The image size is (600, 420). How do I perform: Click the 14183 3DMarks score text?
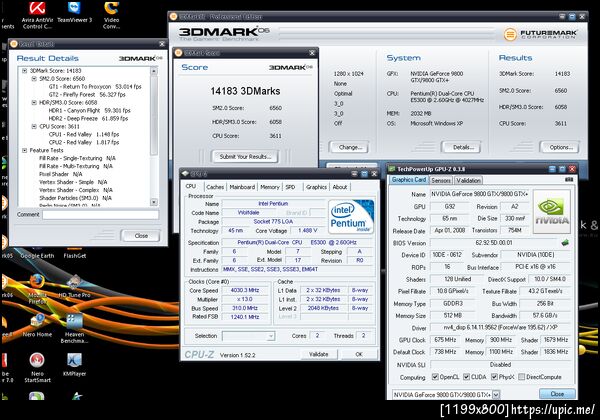pos(245,91)
